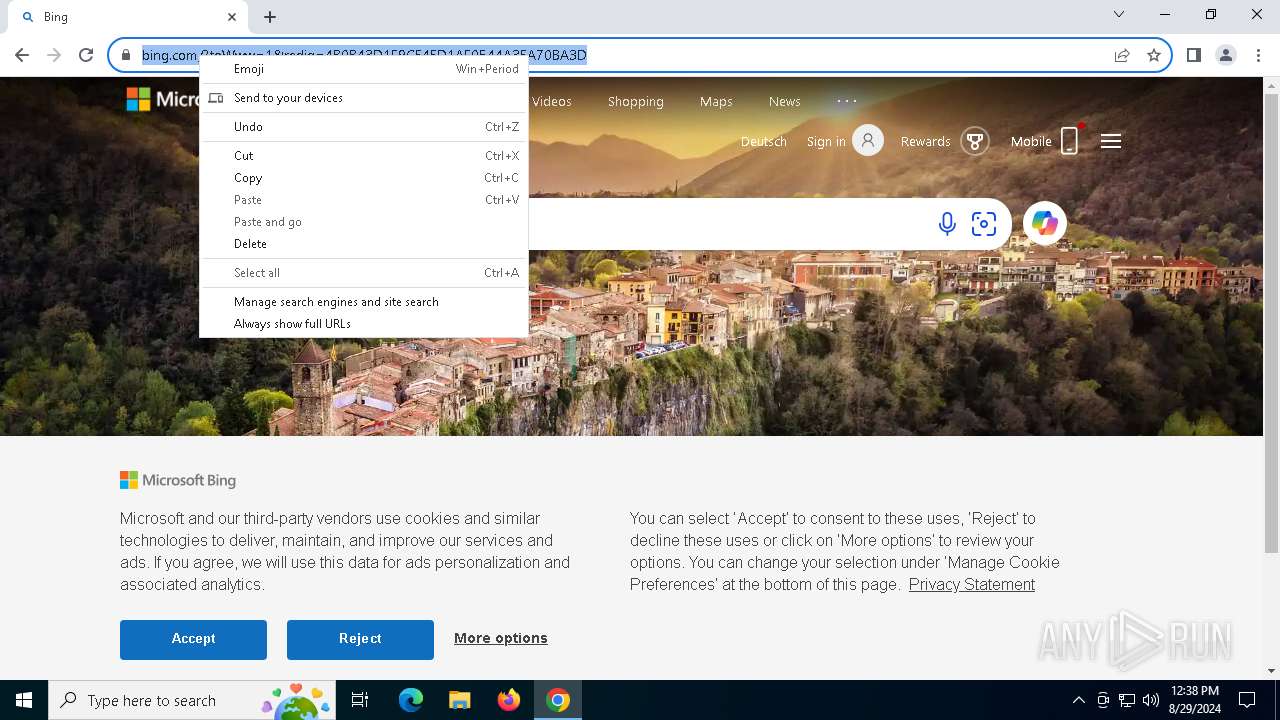Click the browser back arrow
This screenshot has height=720, width=1280.
click(x=22, y=55)
